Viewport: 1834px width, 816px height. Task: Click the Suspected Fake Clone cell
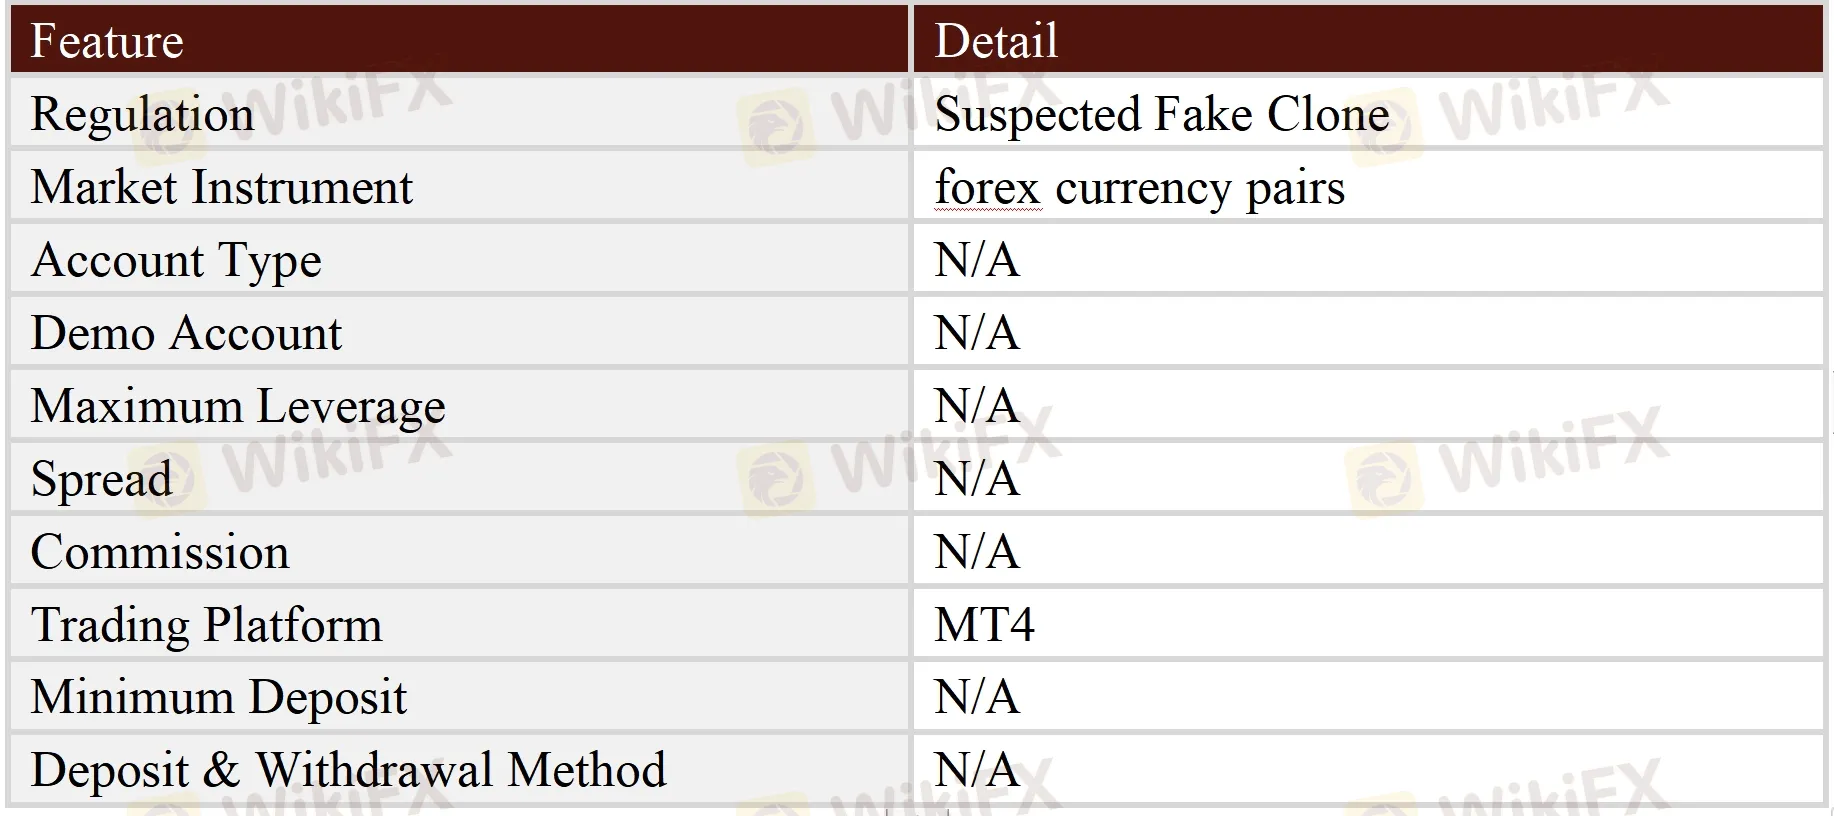pos(1161,115)
